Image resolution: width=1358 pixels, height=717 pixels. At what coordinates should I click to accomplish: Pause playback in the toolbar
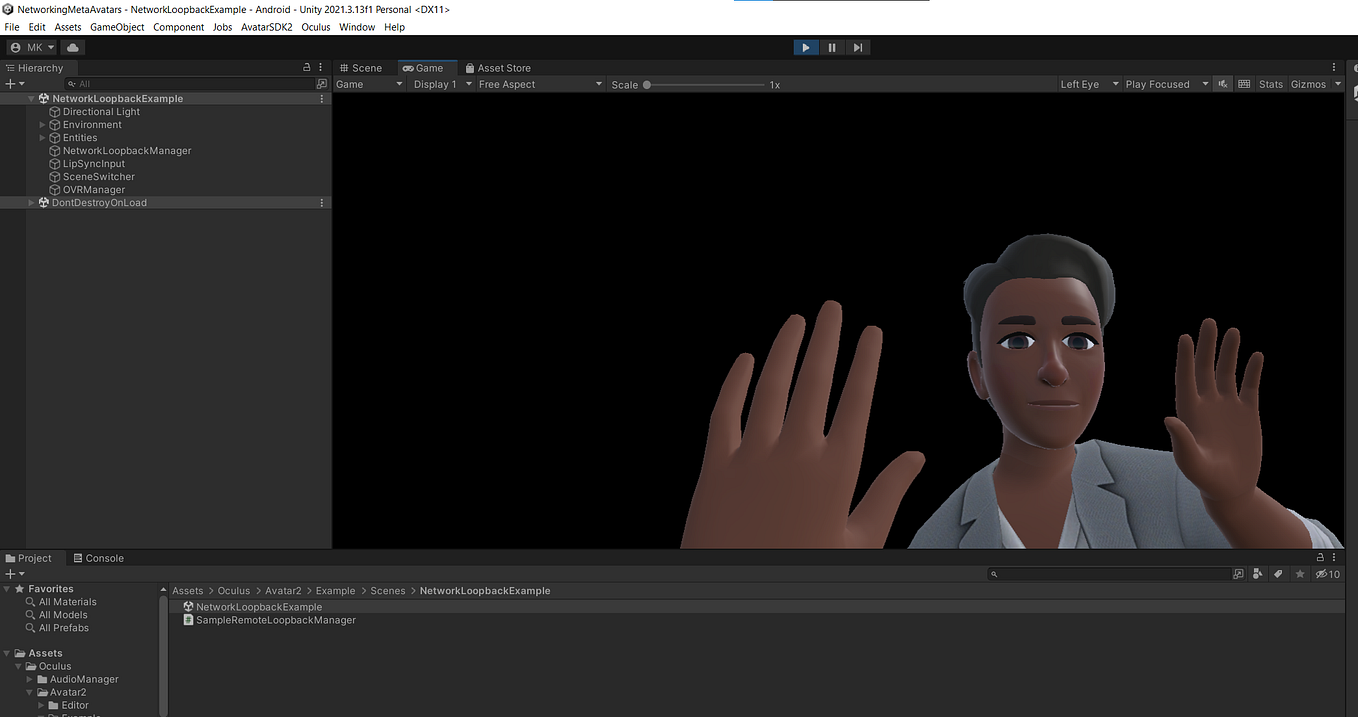tap(832, 47)
